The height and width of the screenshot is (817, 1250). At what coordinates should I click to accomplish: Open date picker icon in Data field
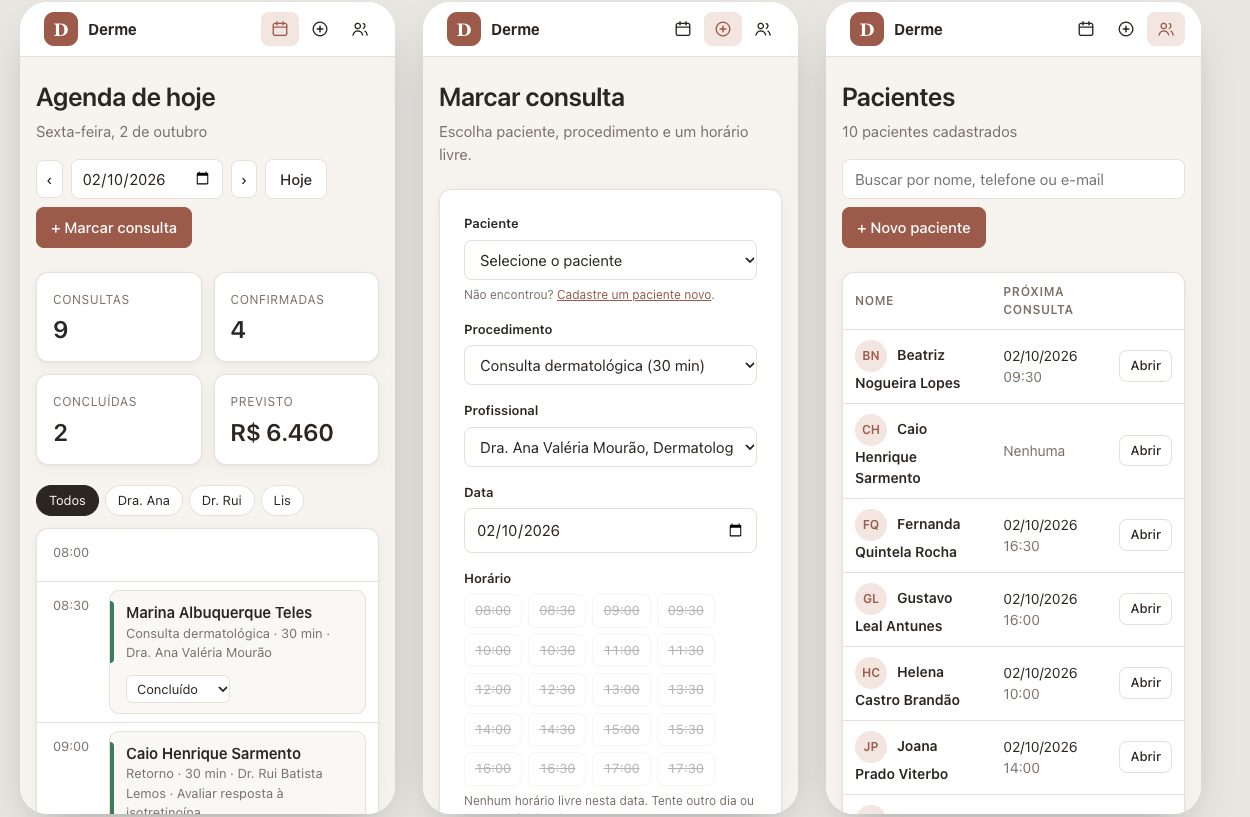click(736, 530)
